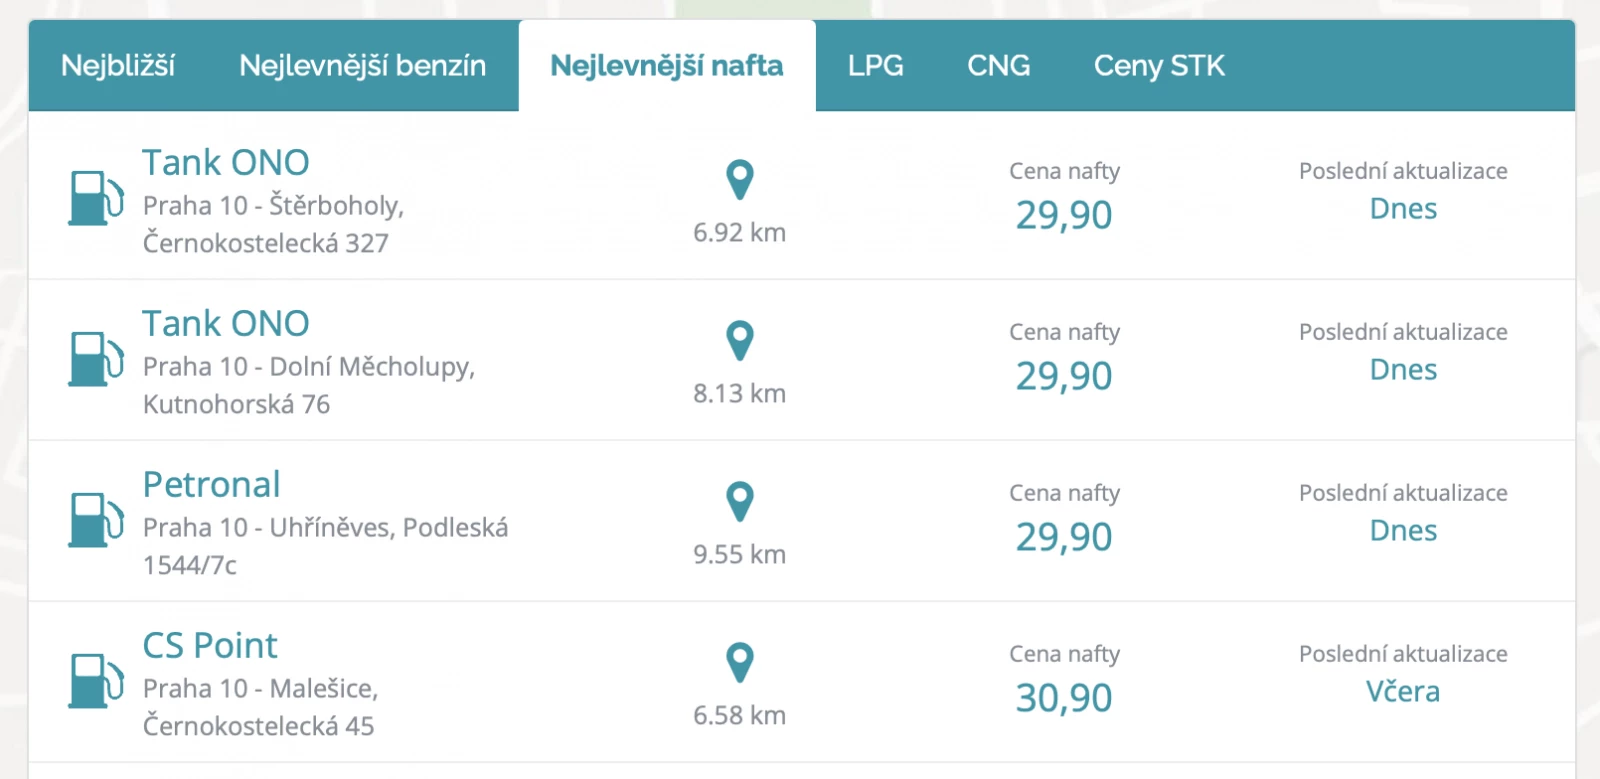Image resolution: width=1600 pixels, height=779 pixels.
Task: Click map pin above 6.92 km
Action: pyautogui.click(x=739, y=180)
